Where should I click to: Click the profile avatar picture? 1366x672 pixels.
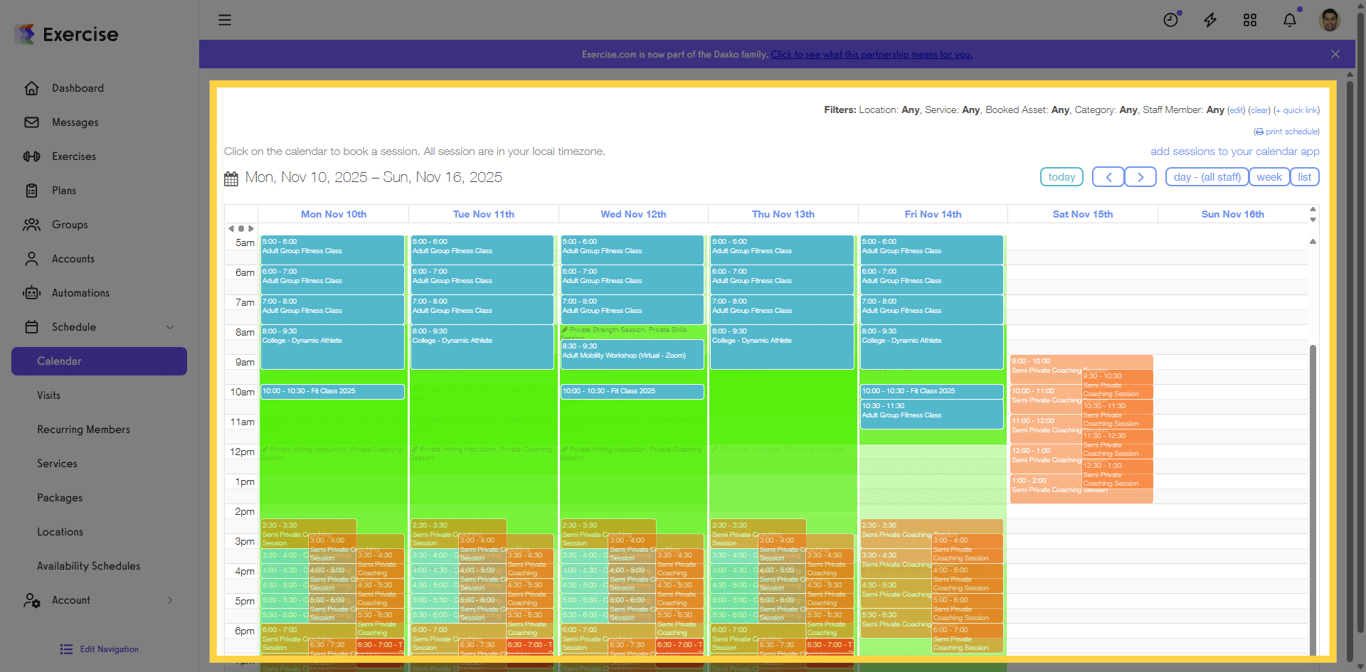(x=1329, y=19)
